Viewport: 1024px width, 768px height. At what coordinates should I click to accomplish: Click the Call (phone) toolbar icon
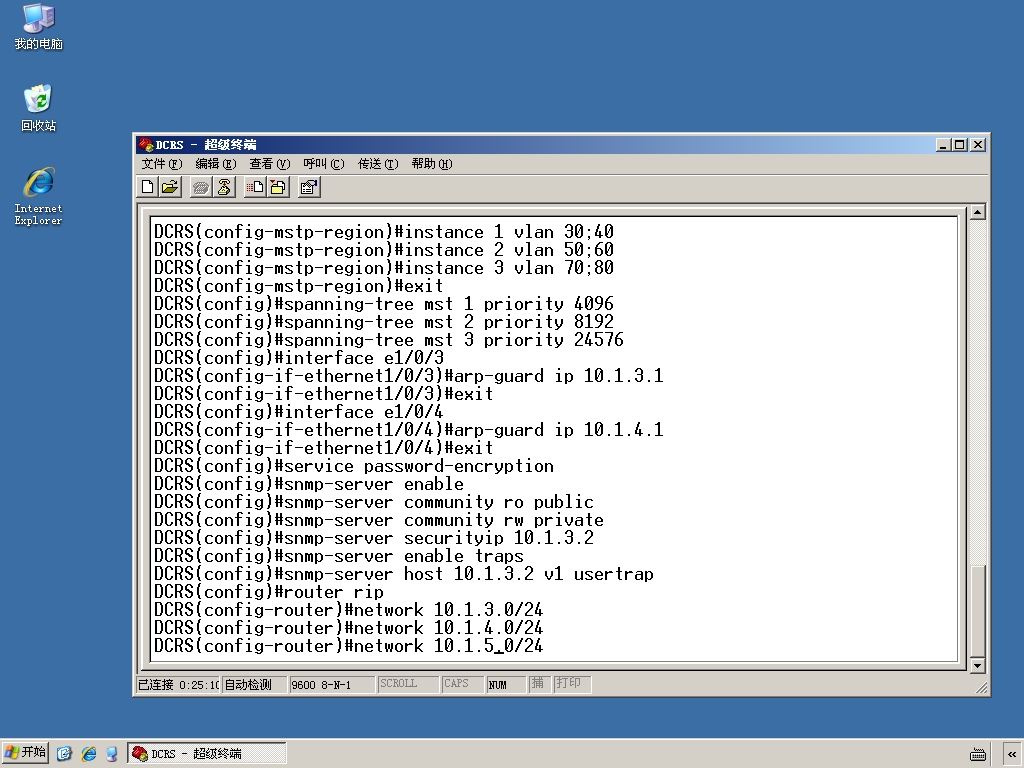click(201, 187)
